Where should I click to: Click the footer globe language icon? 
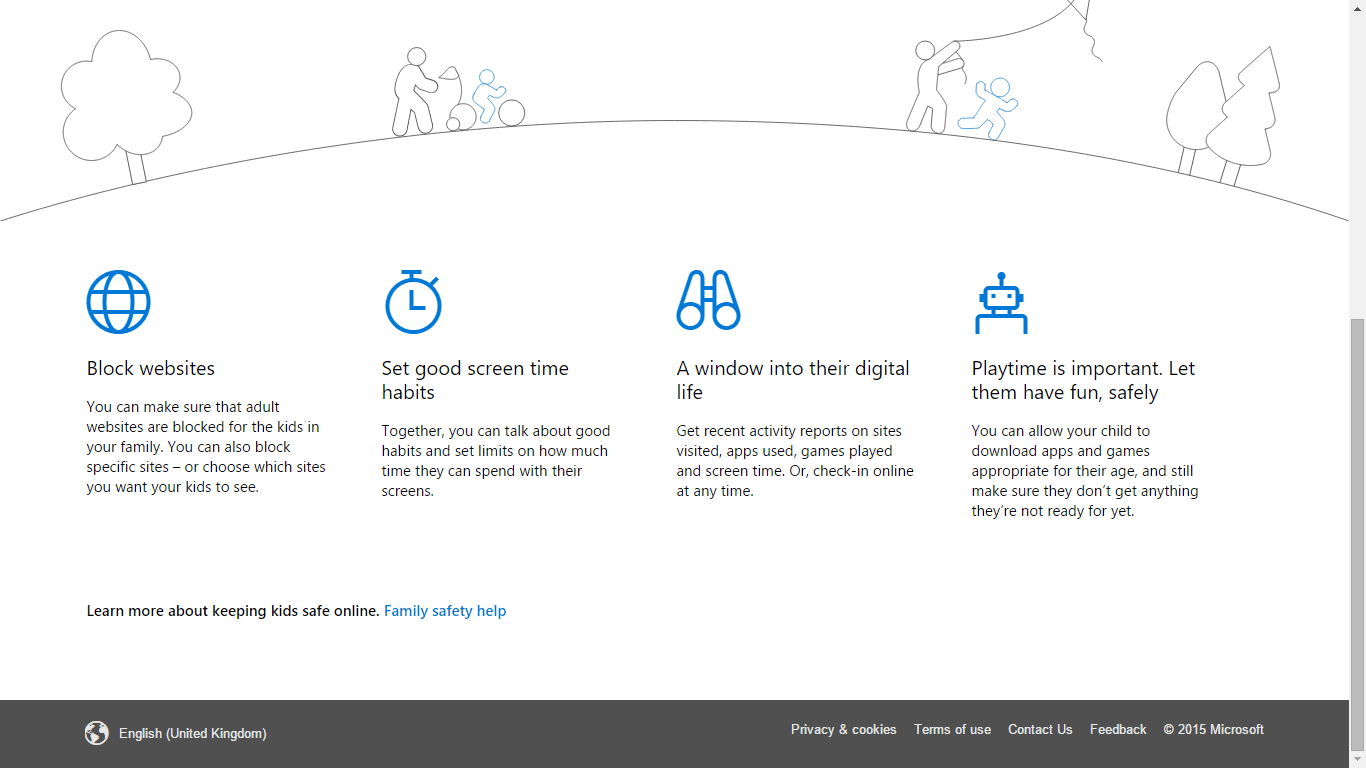96,733
